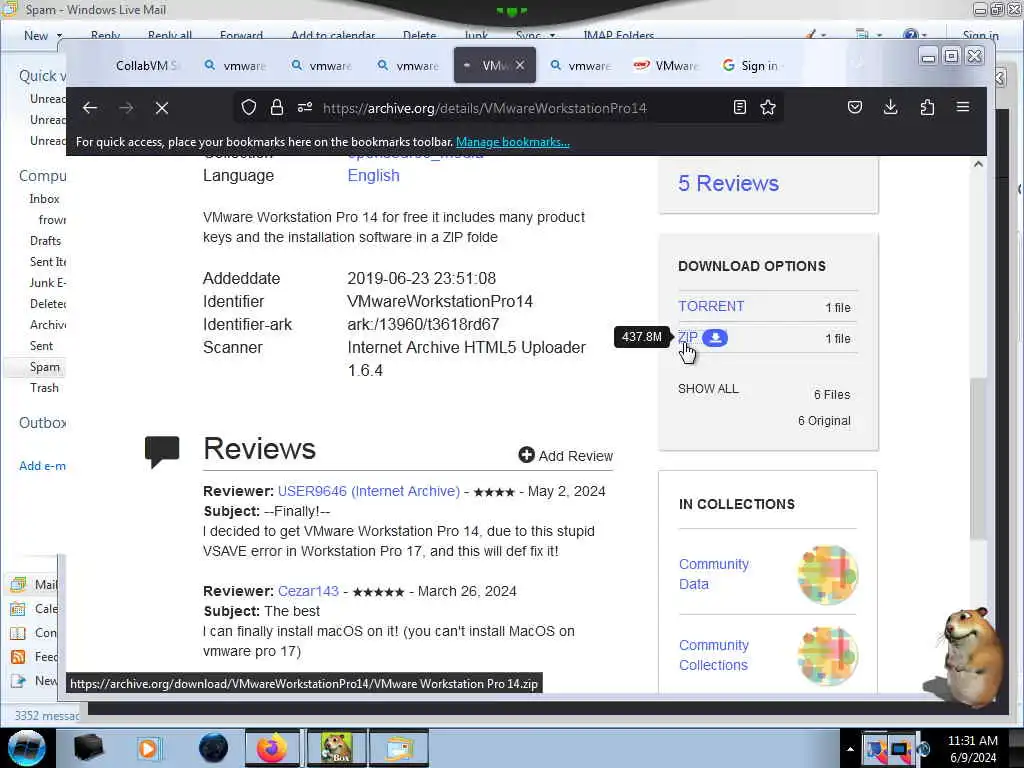Open the 5 Reviews link
The width and height of the screenshot is (1024, 768).
[x=728, y=184]
